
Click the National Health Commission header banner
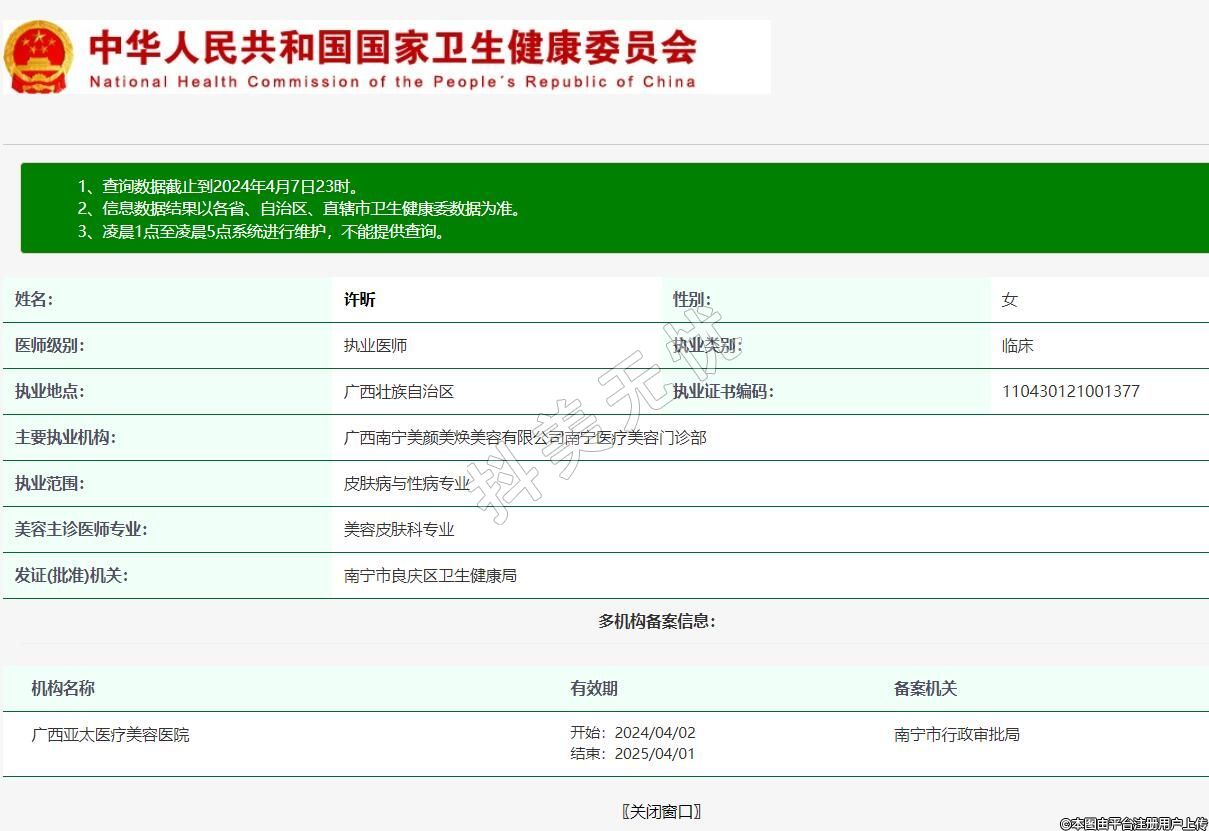392,58
